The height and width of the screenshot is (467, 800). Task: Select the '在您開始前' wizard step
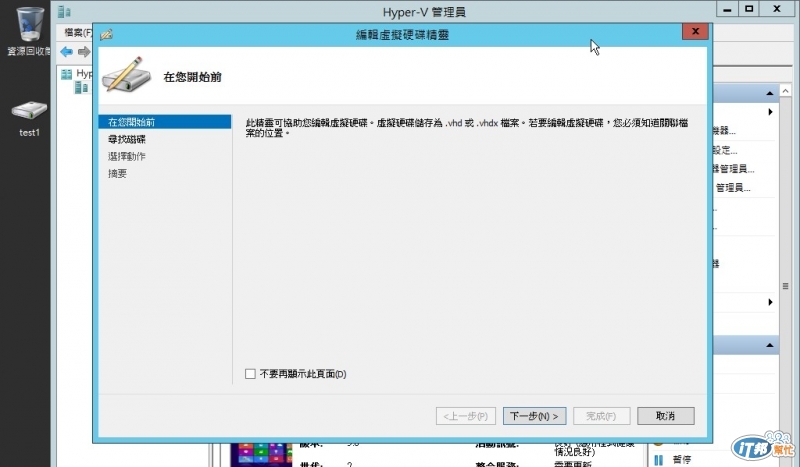pyautogui.click(x=164, y=122)
